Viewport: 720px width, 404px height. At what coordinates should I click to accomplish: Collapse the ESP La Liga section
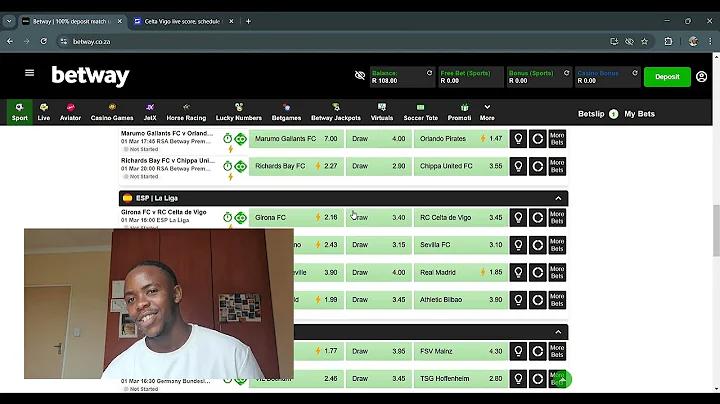click(x=558, y=198)
